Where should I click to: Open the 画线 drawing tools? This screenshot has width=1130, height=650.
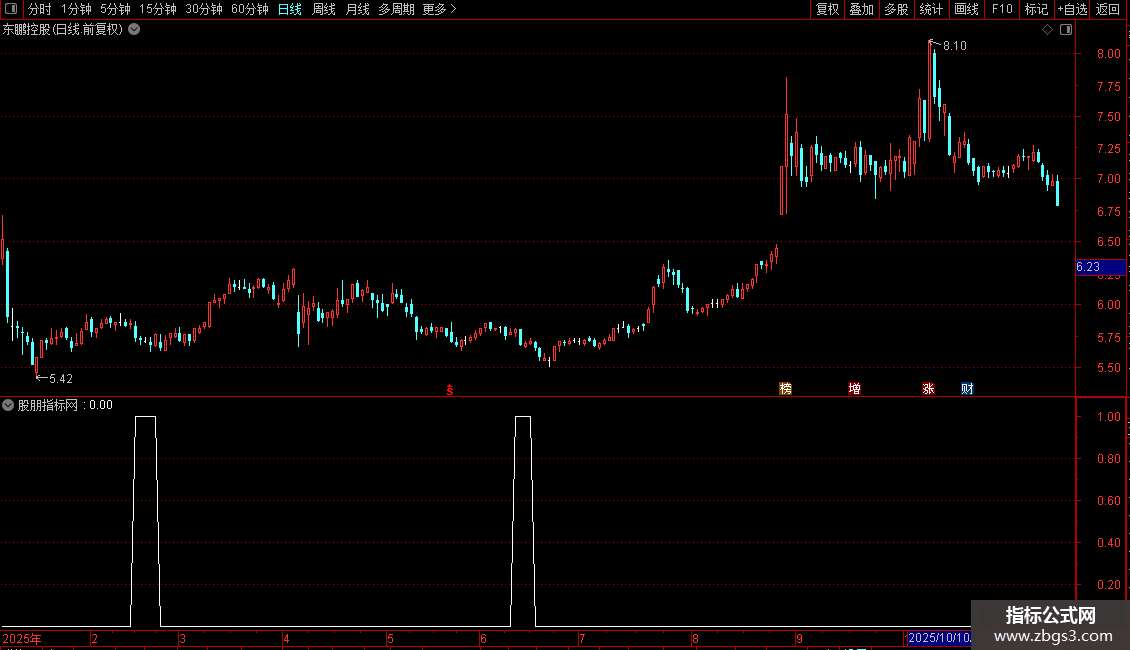(x=966, y=9)
